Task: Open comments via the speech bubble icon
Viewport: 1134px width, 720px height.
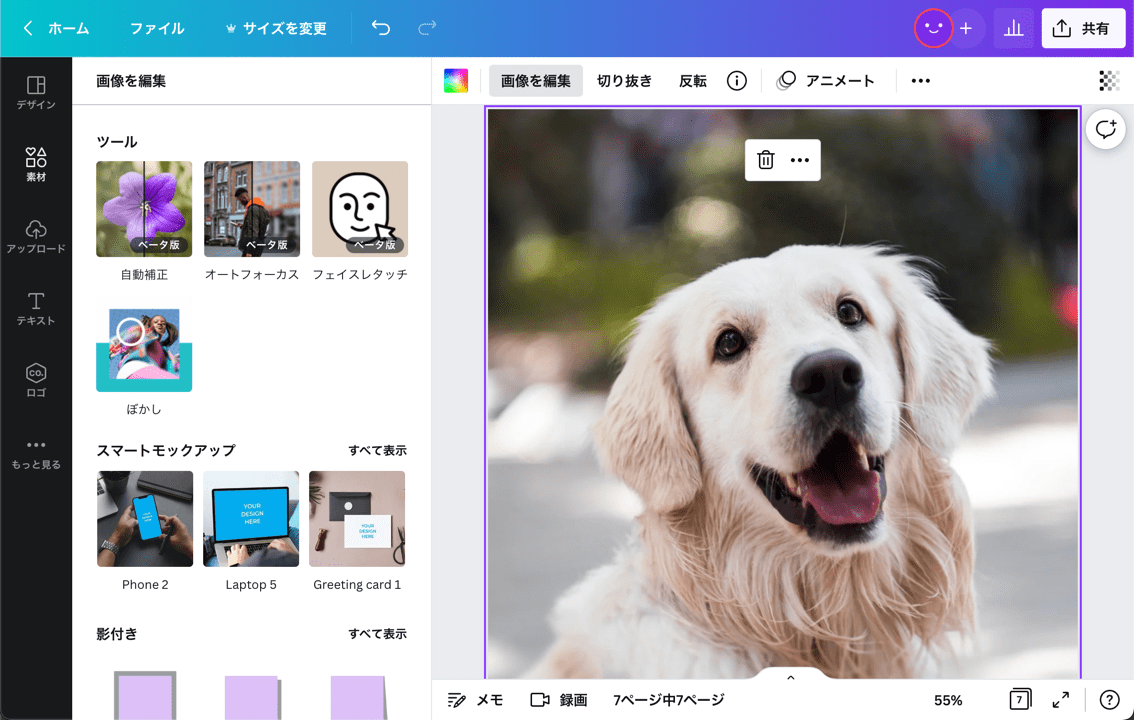Action: (1105, 129)
